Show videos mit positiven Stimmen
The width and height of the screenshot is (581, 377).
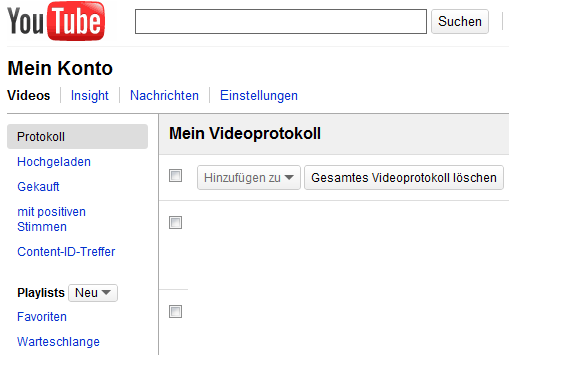52,219
